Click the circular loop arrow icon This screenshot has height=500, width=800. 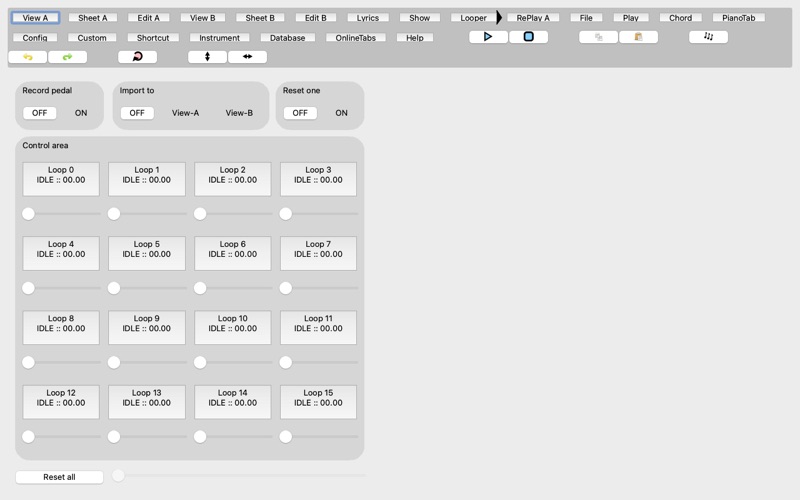(137, 57)
